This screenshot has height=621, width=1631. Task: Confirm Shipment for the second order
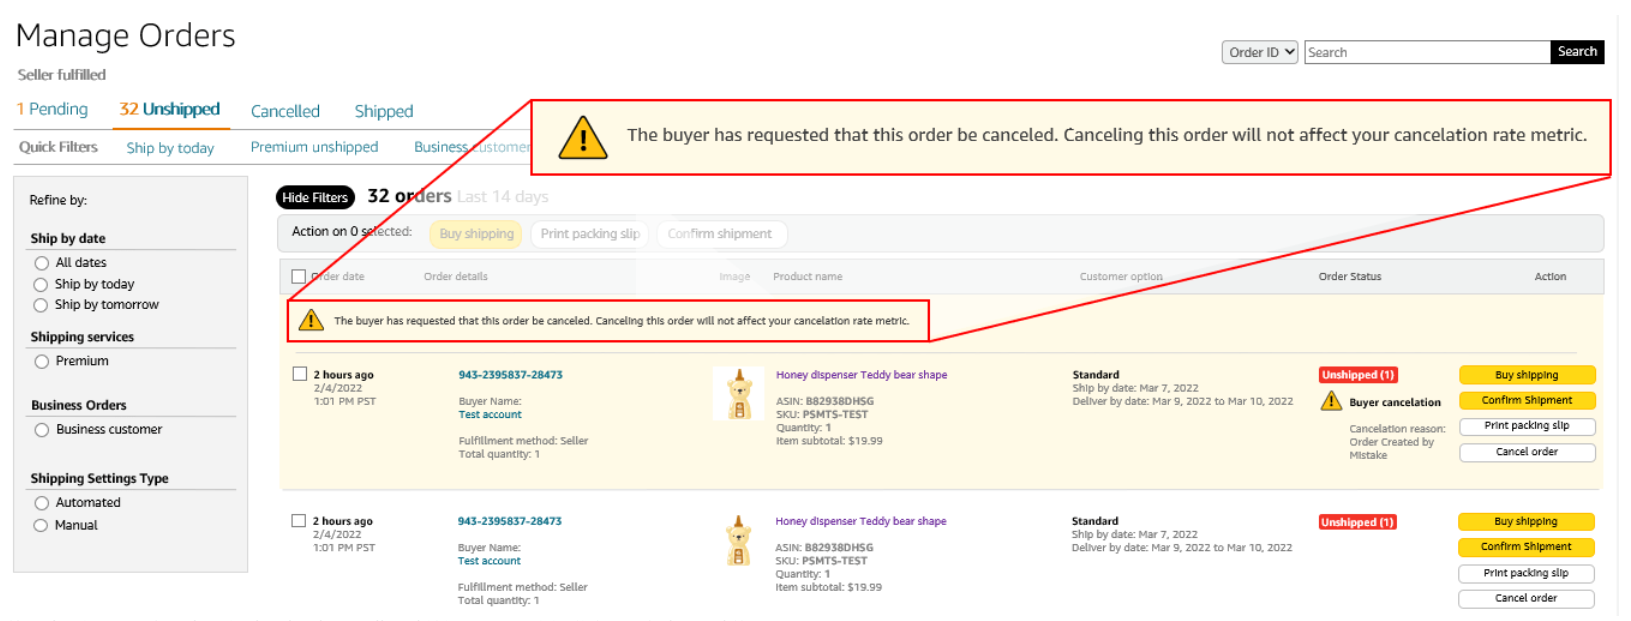click(x=1526, y=547)
